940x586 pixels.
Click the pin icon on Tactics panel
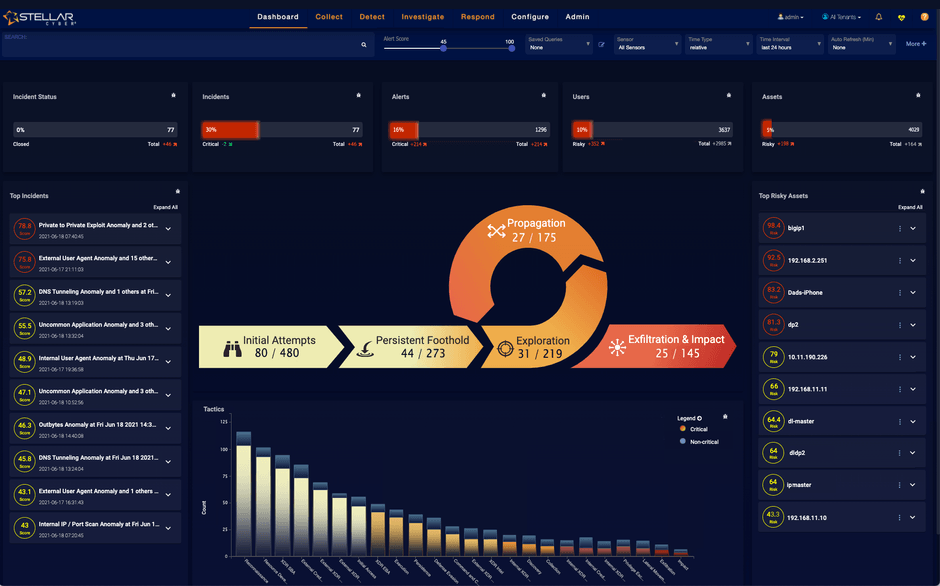(x=725, y=416)
